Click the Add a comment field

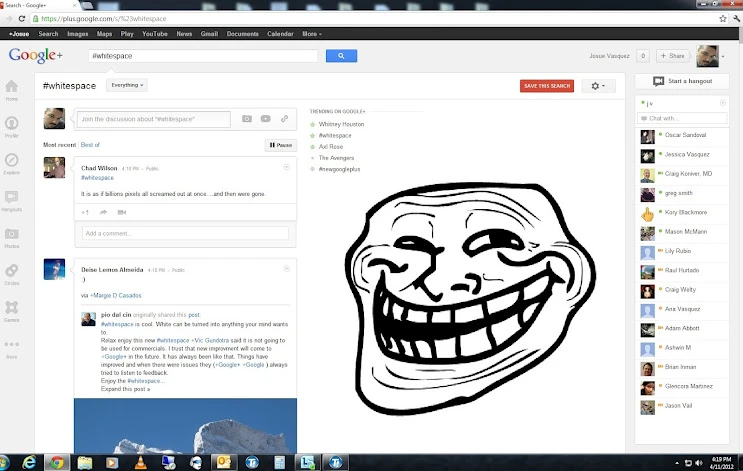click(185, 233)
